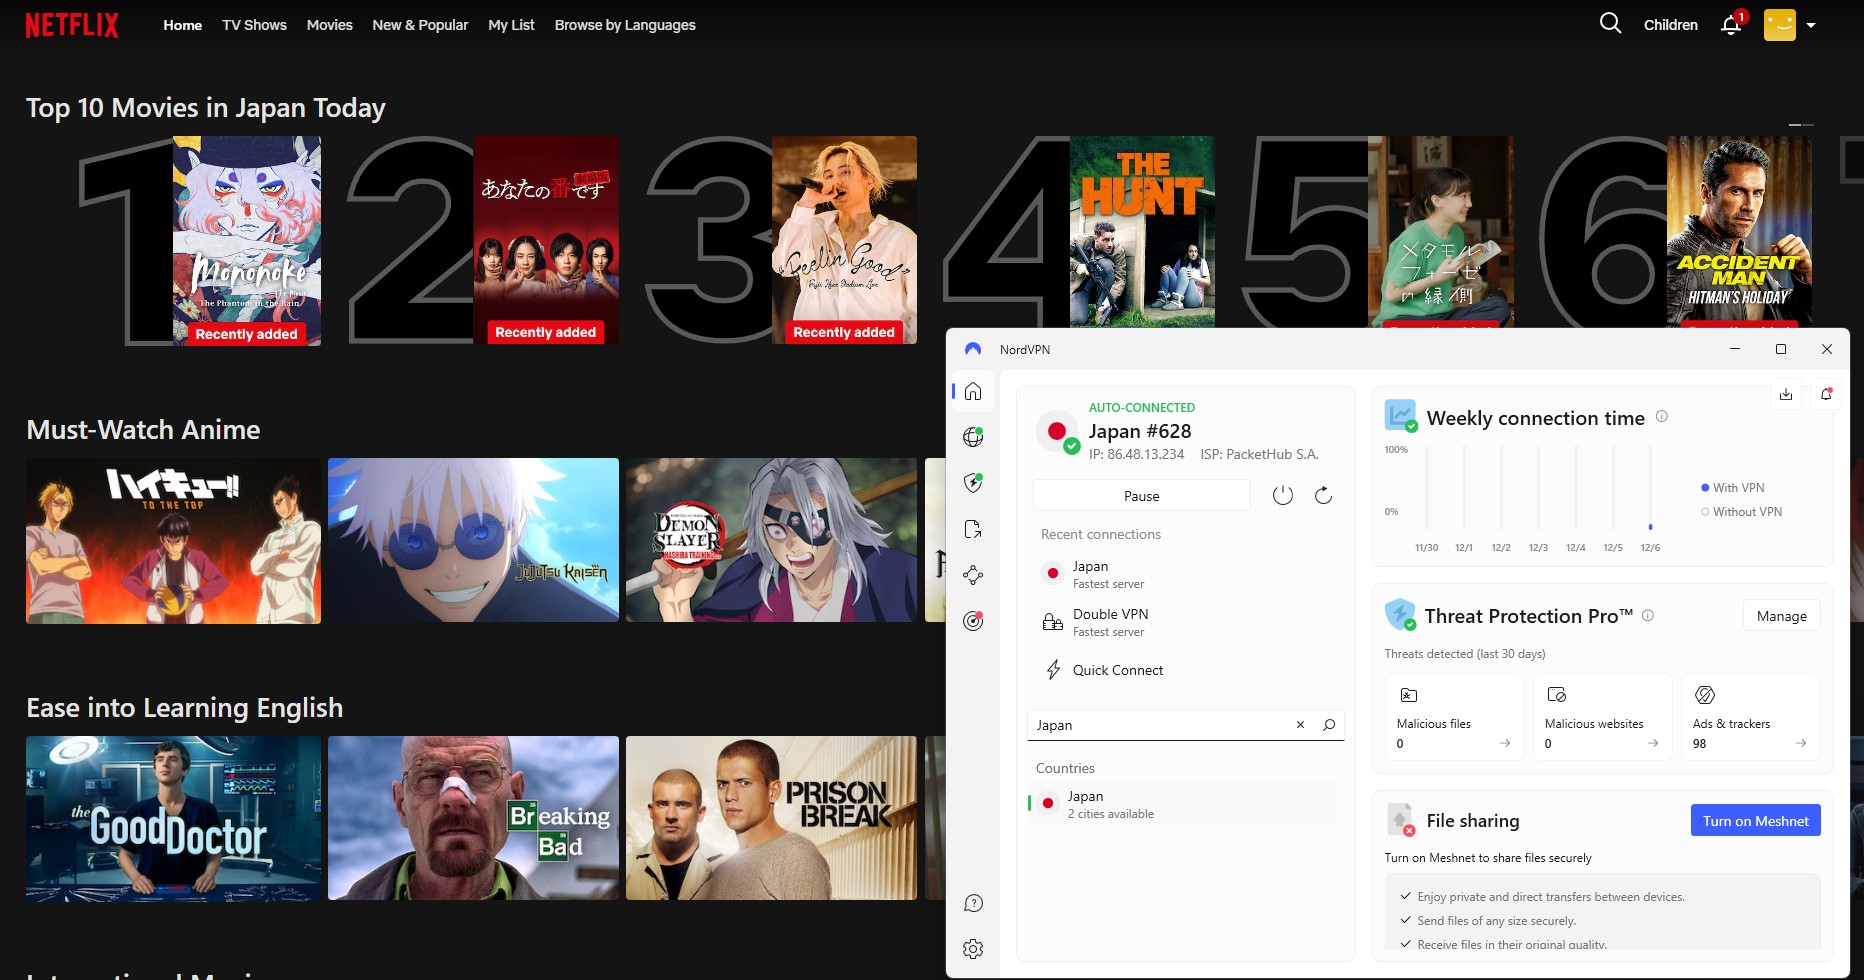Click the Without VPN legend item
The width and height of the screenshot is (1864, 980).
[x=1742, y=512]
